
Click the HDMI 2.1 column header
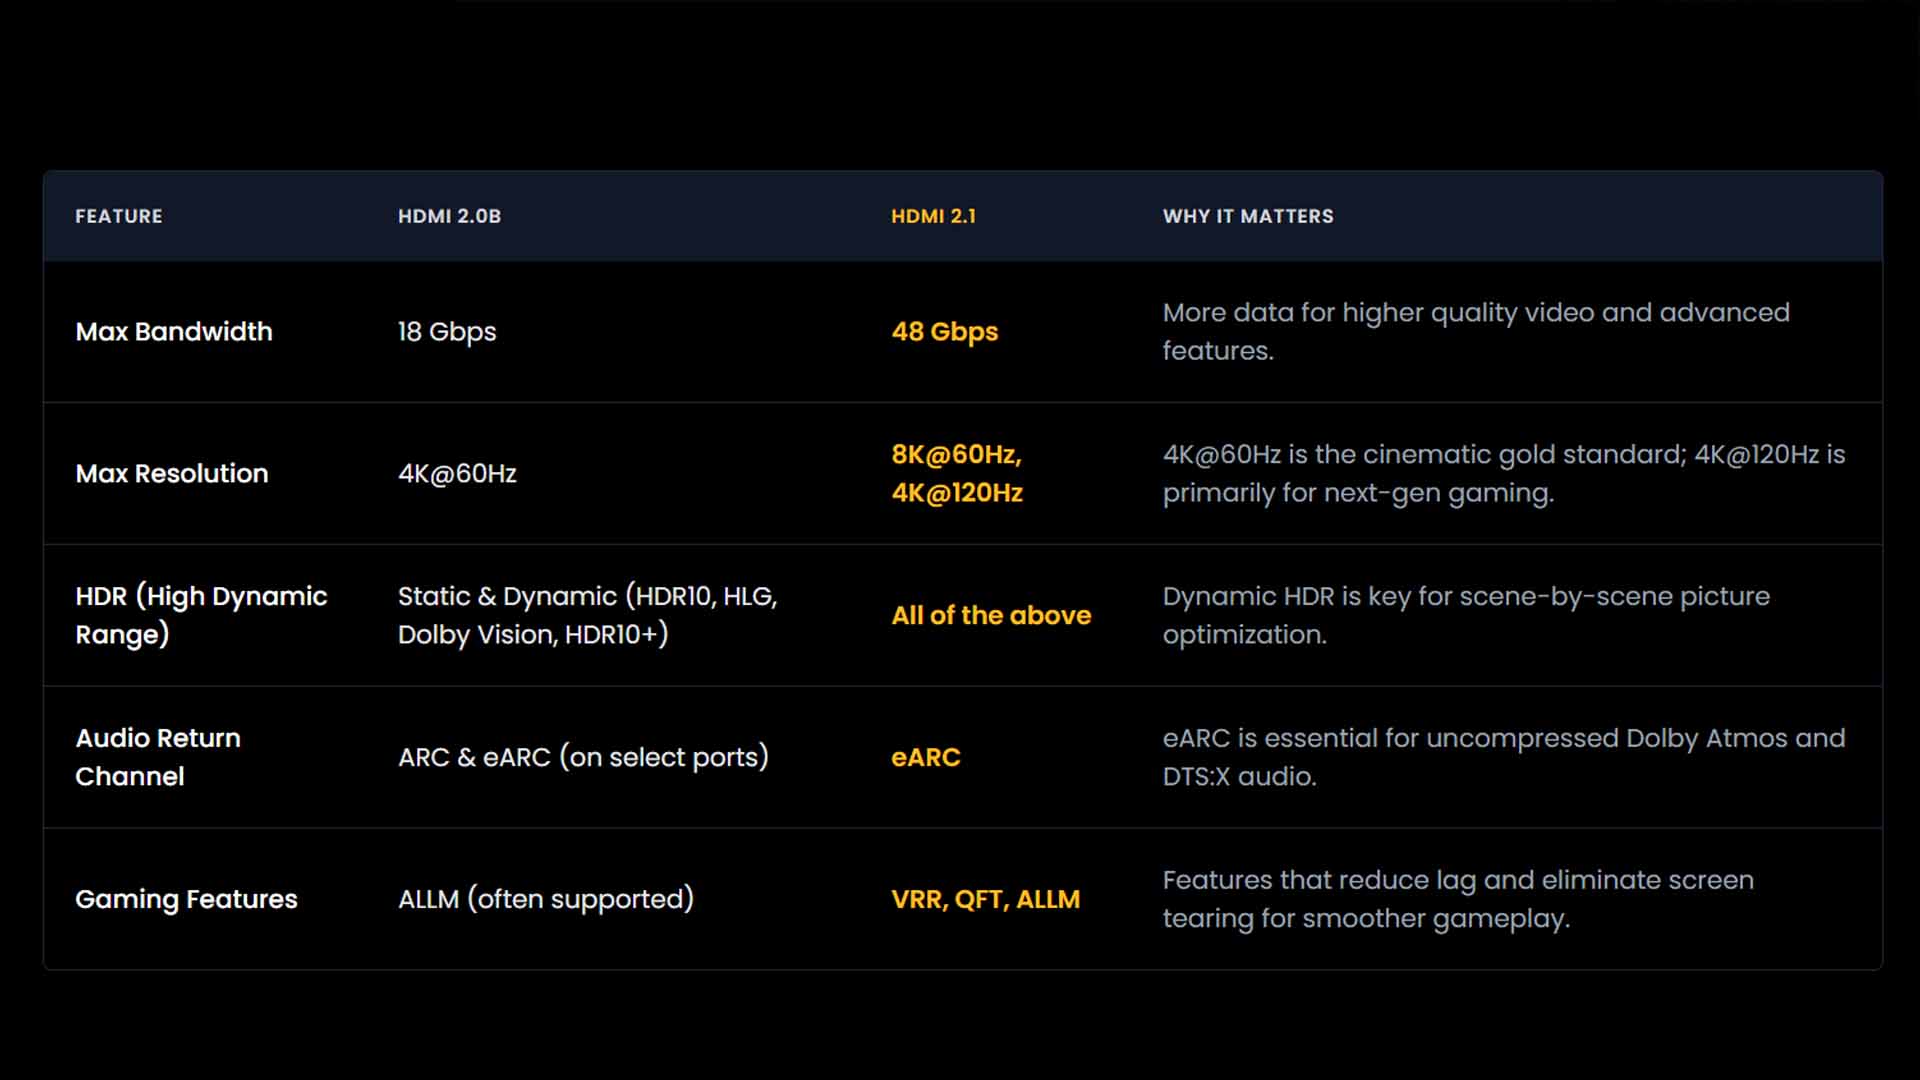(933, 216)
